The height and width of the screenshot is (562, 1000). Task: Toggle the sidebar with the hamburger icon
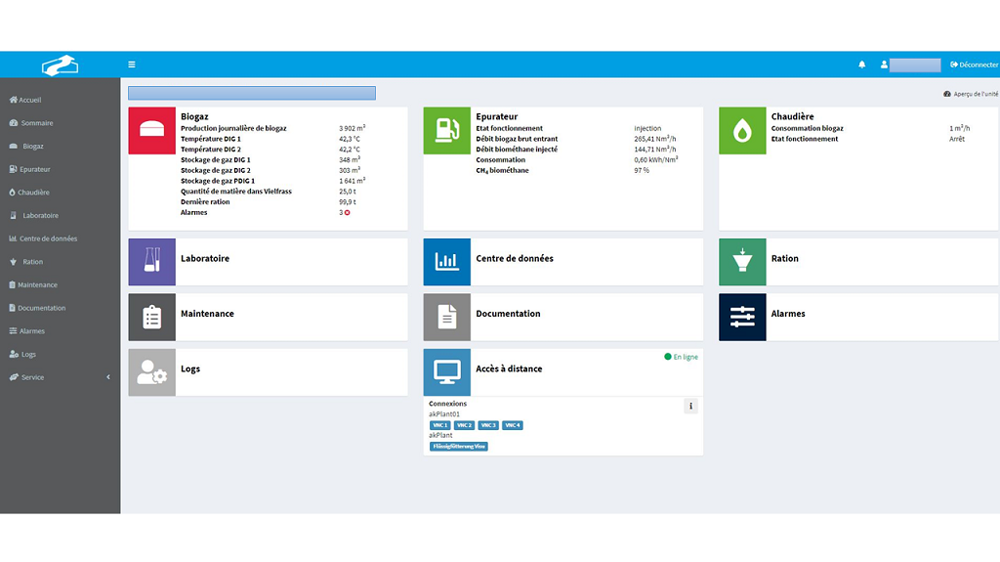(x=132, y=65)
